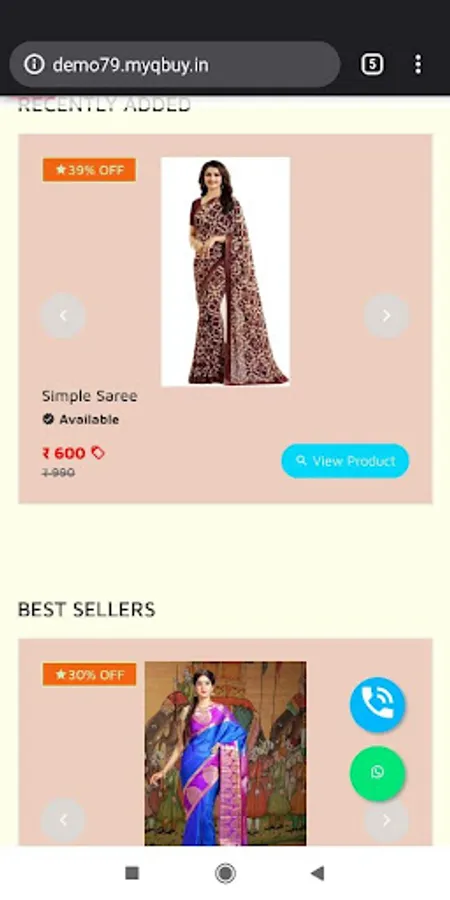Show previous item in Recently Added carousel
450x900 pixels.
click(63, 316)
